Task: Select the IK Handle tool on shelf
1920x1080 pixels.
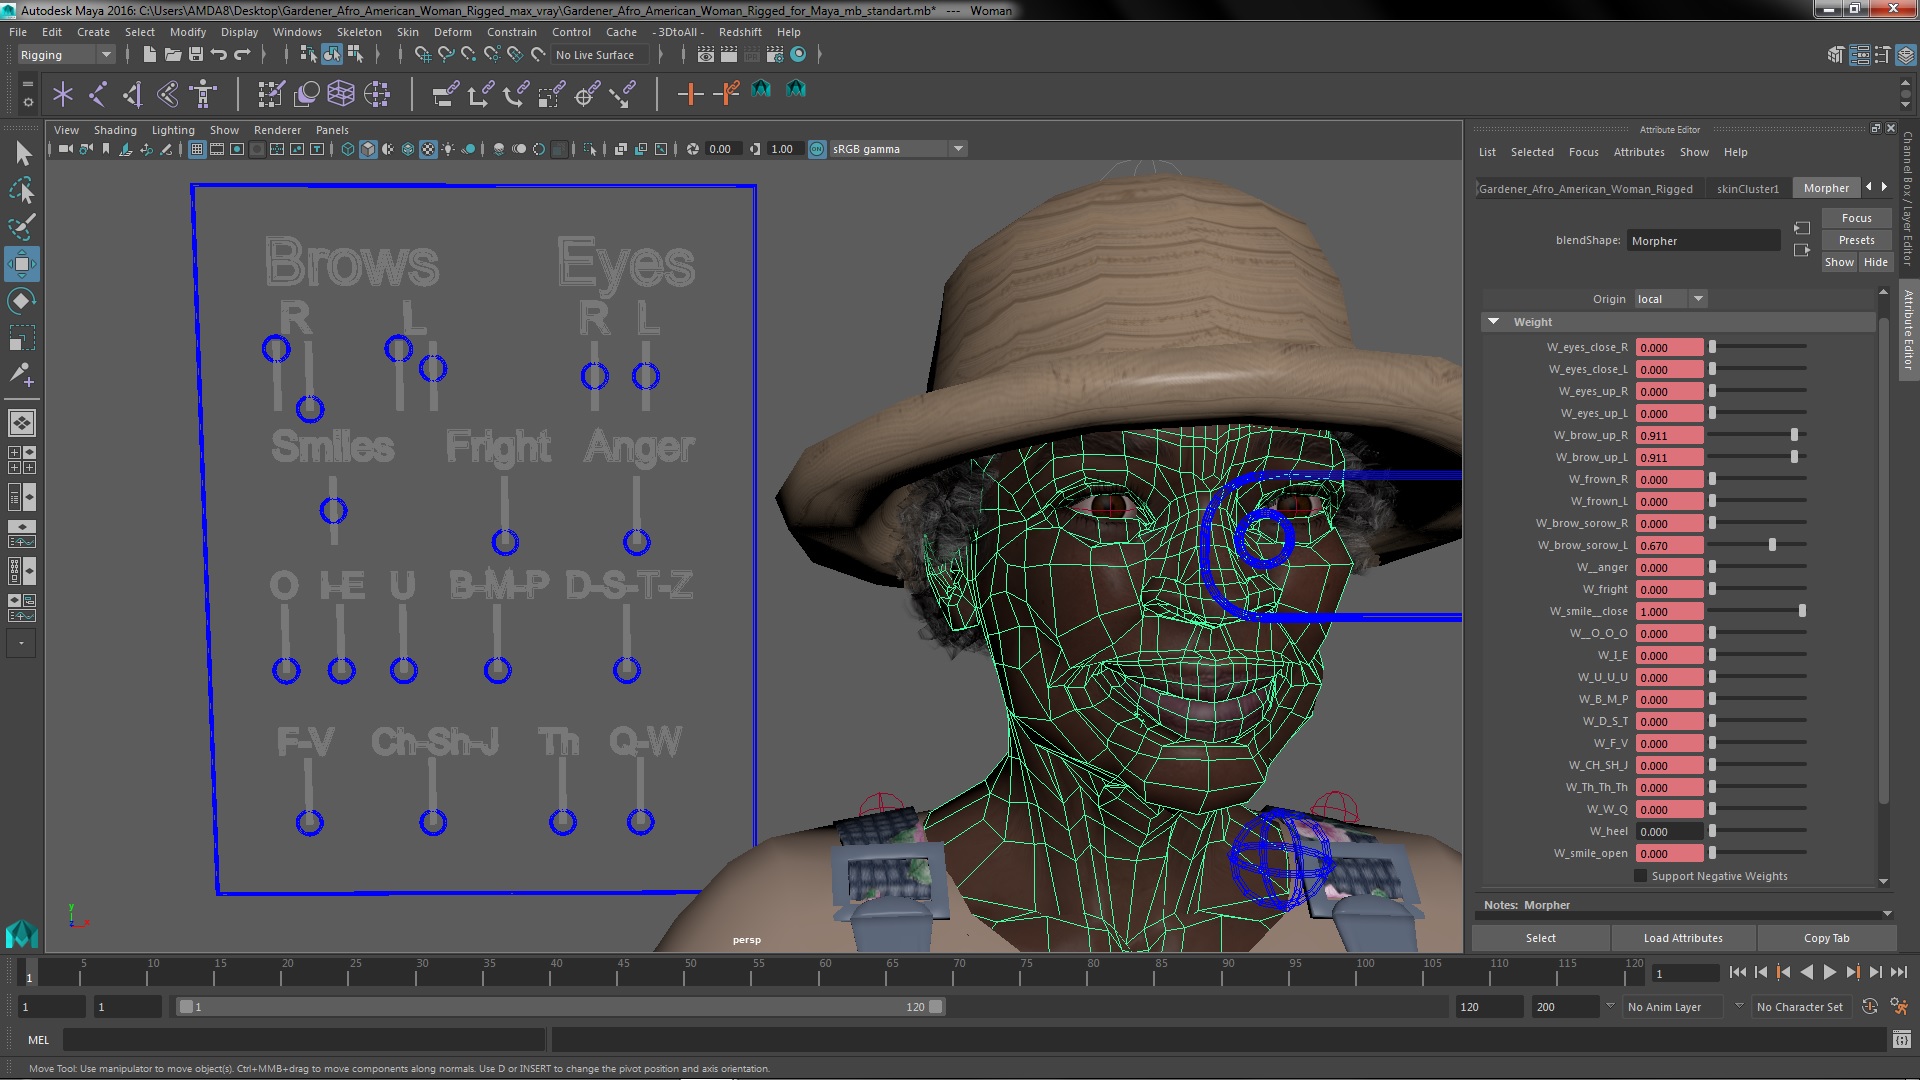Action: (x=133, y=95)
